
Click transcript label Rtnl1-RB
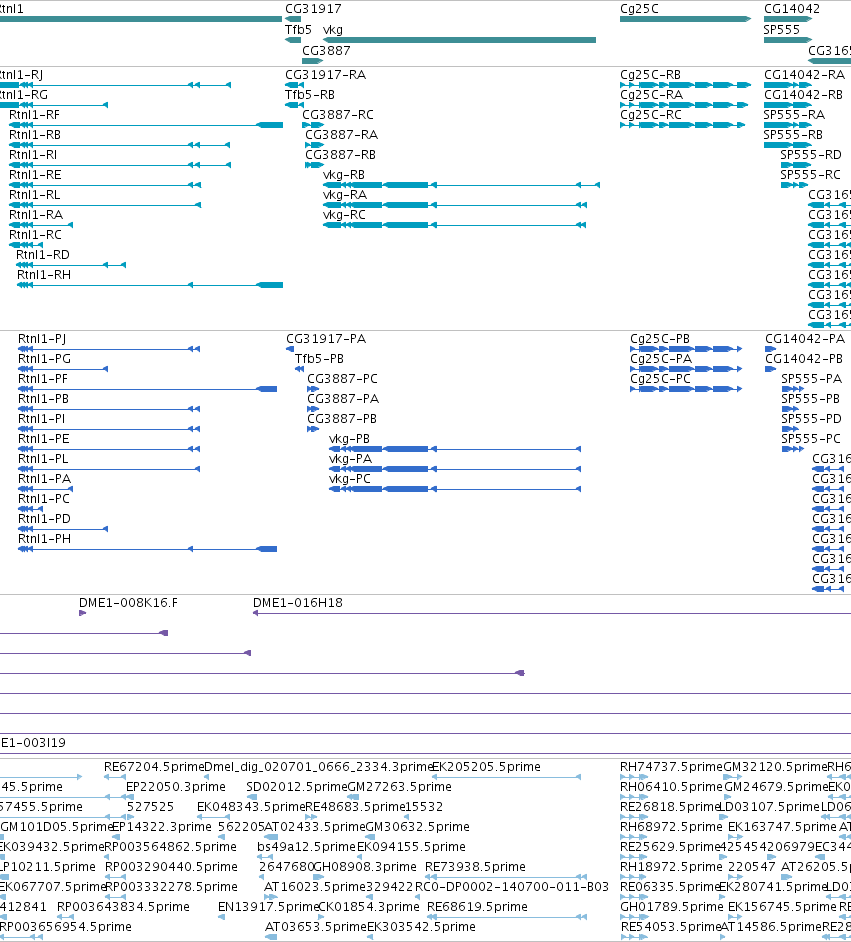[x=35, y=135]
